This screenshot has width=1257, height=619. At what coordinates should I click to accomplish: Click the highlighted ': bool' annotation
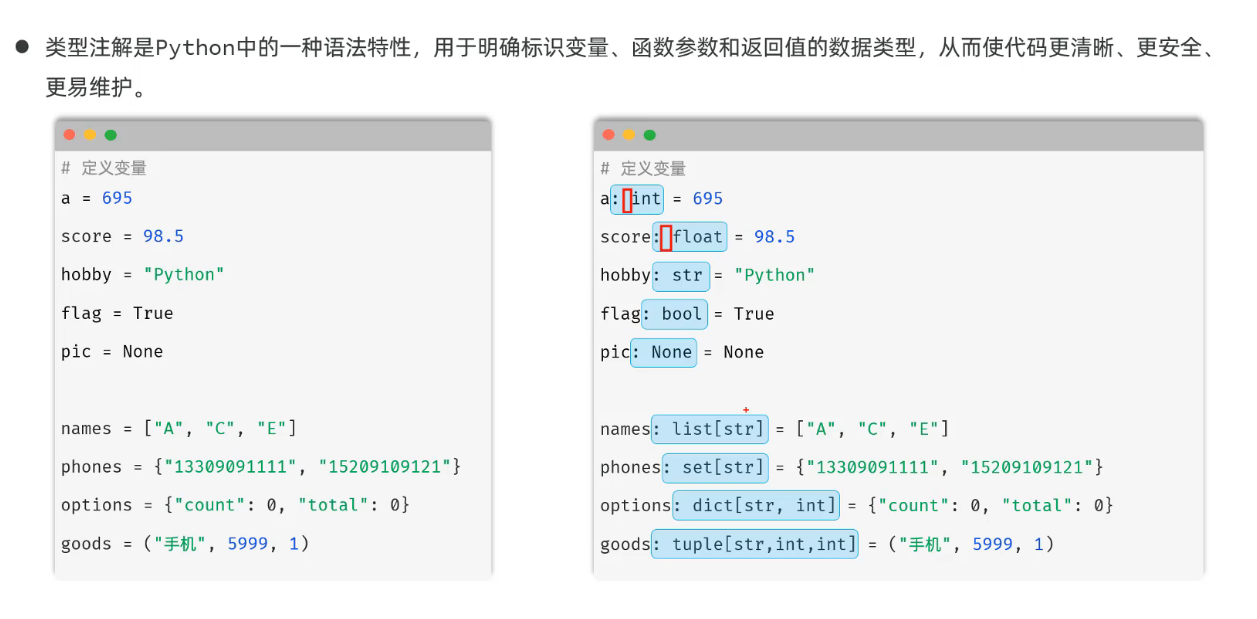tap(675, 314)
